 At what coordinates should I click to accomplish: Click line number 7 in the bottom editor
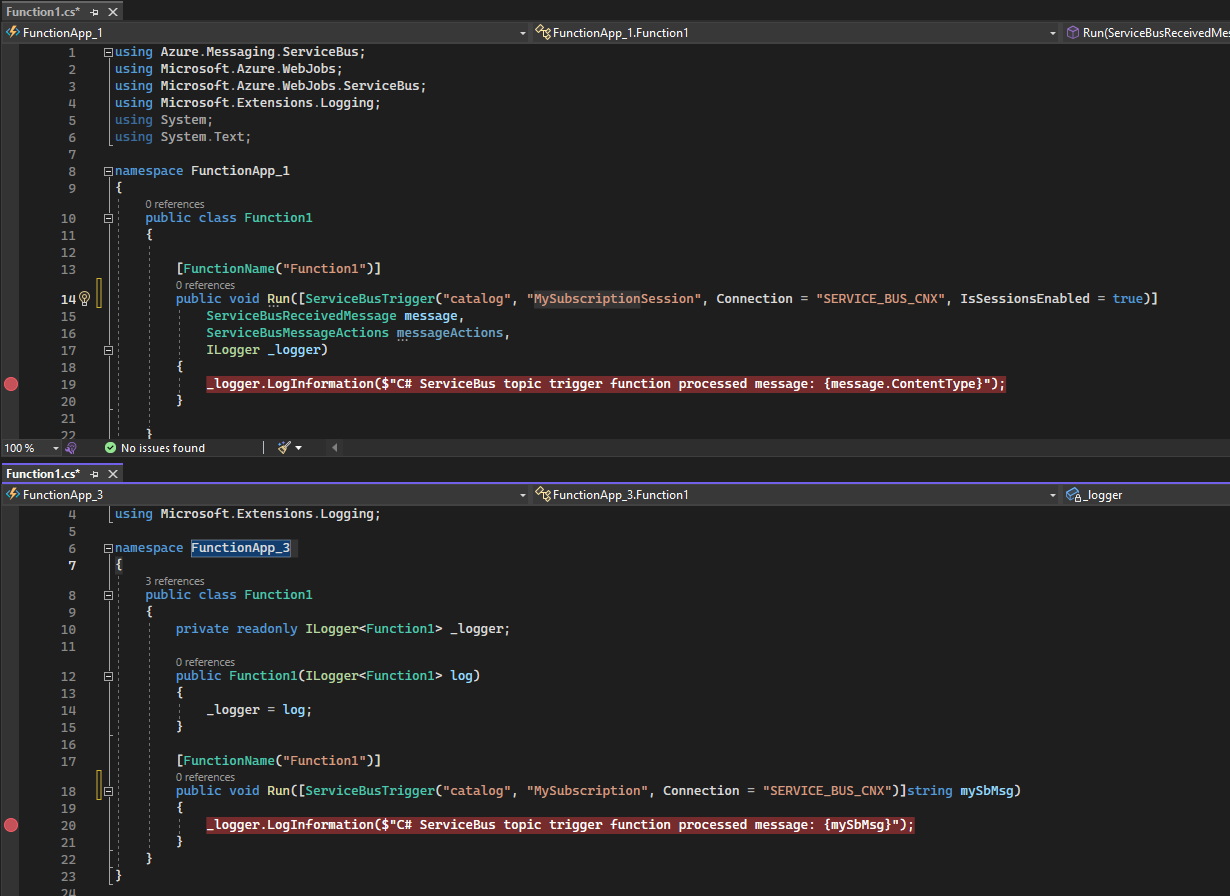(x=72, y=566)
